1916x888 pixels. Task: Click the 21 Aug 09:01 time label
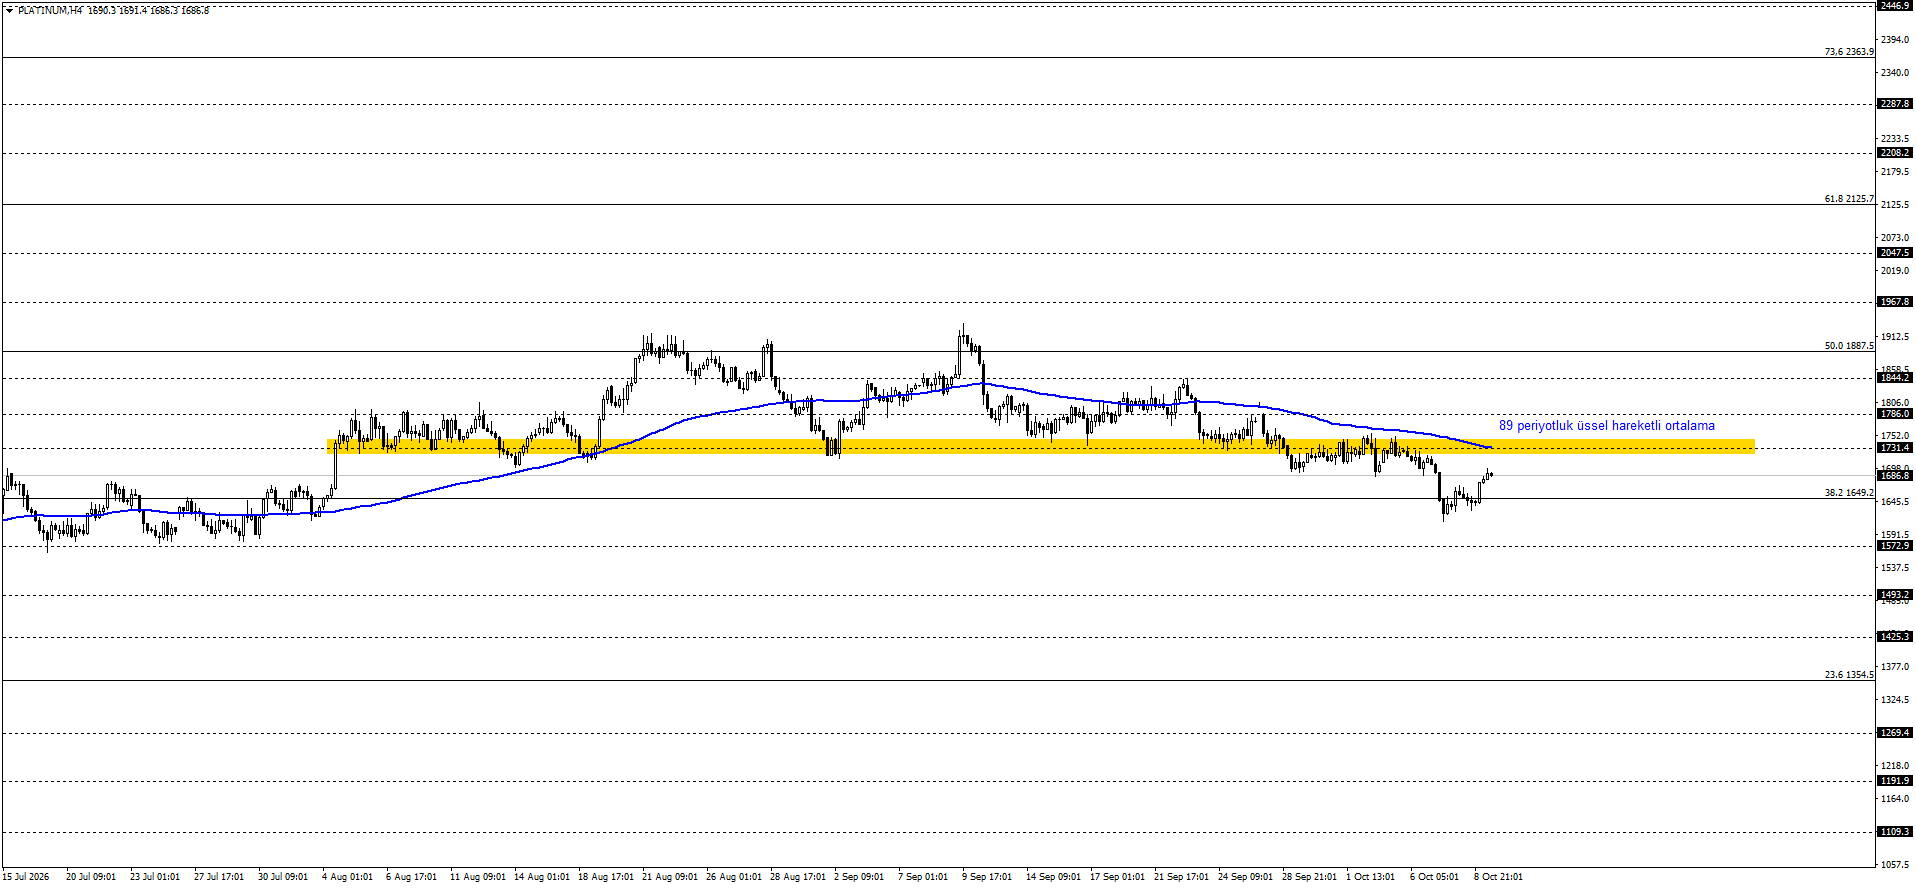coord(670,877)
